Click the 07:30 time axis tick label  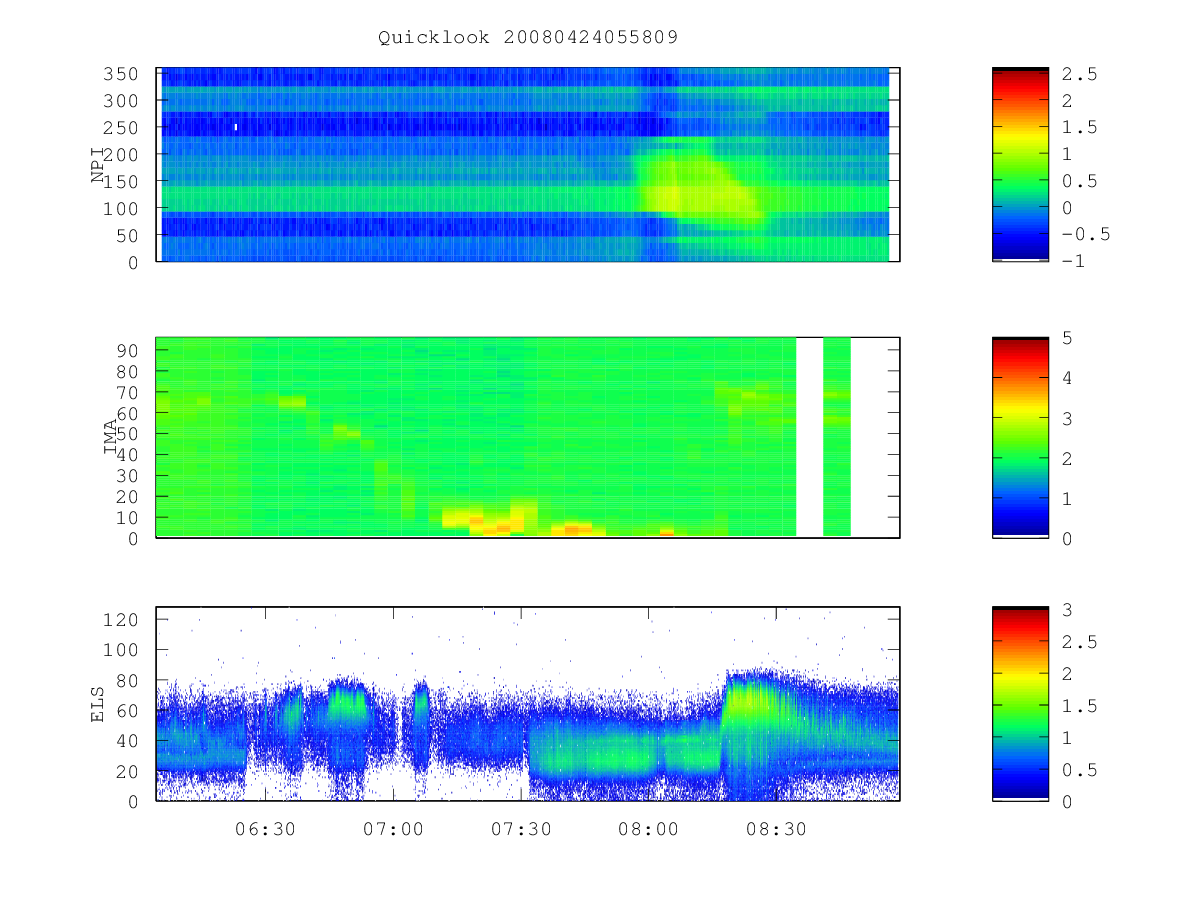click(x=521, y=829)
